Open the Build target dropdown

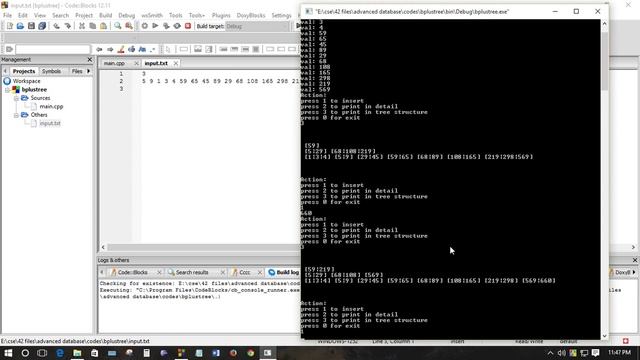257,26
